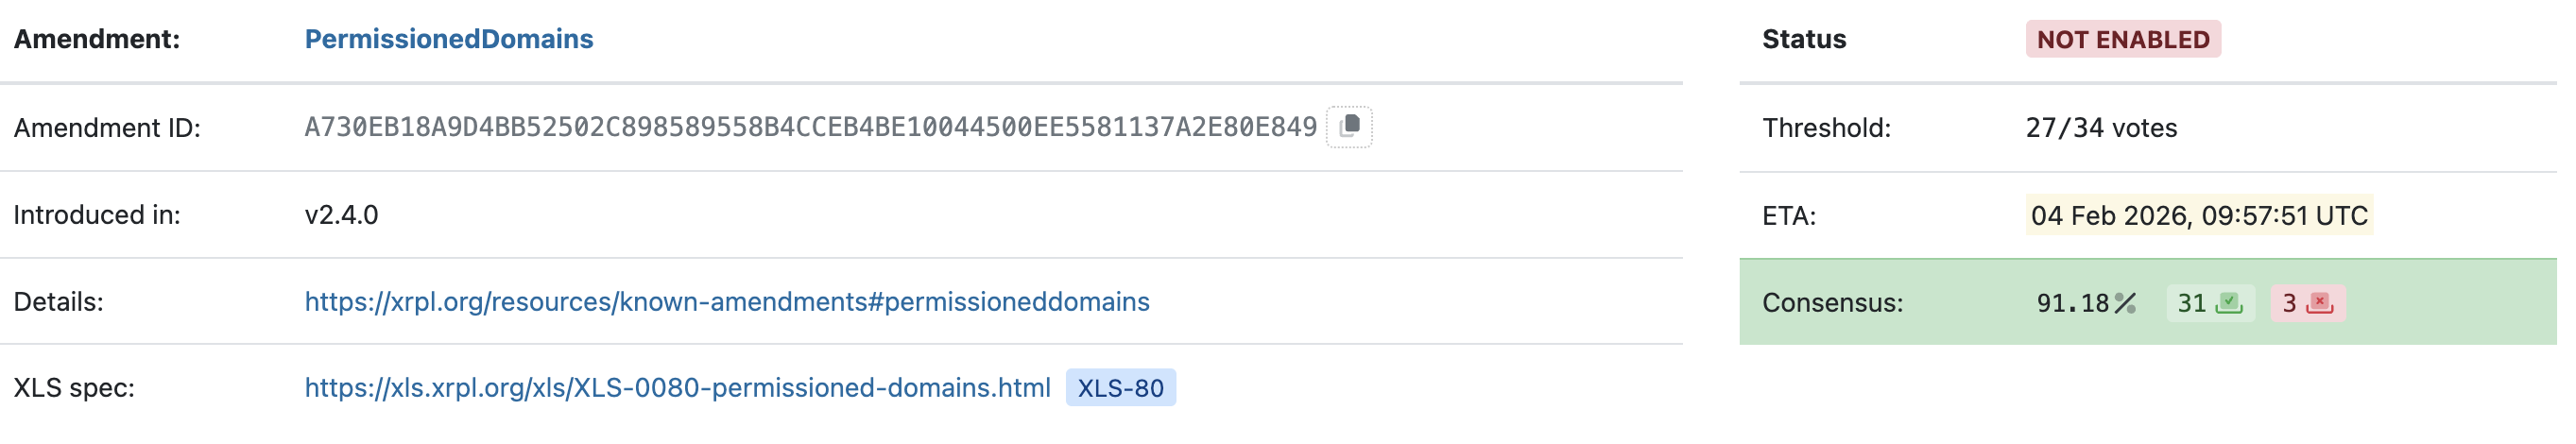Click the v2.4.0 version text
Screen dimensions: 2576x444
coord(341,215)
